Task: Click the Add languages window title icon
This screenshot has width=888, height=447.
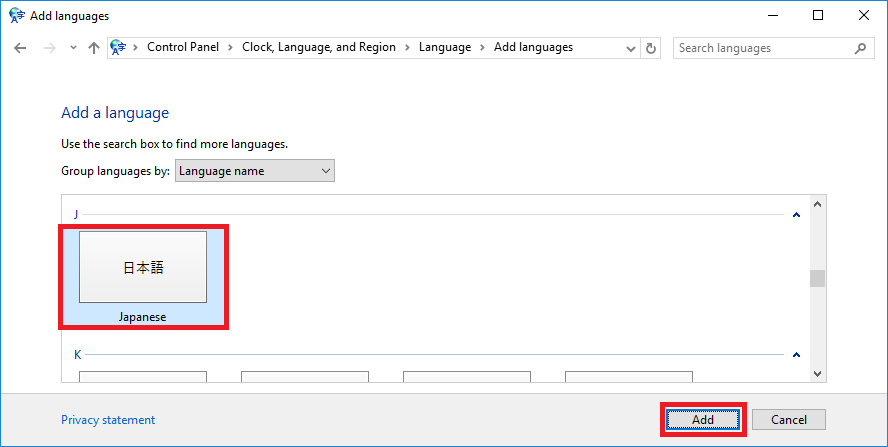Action: tap(17, 16)
